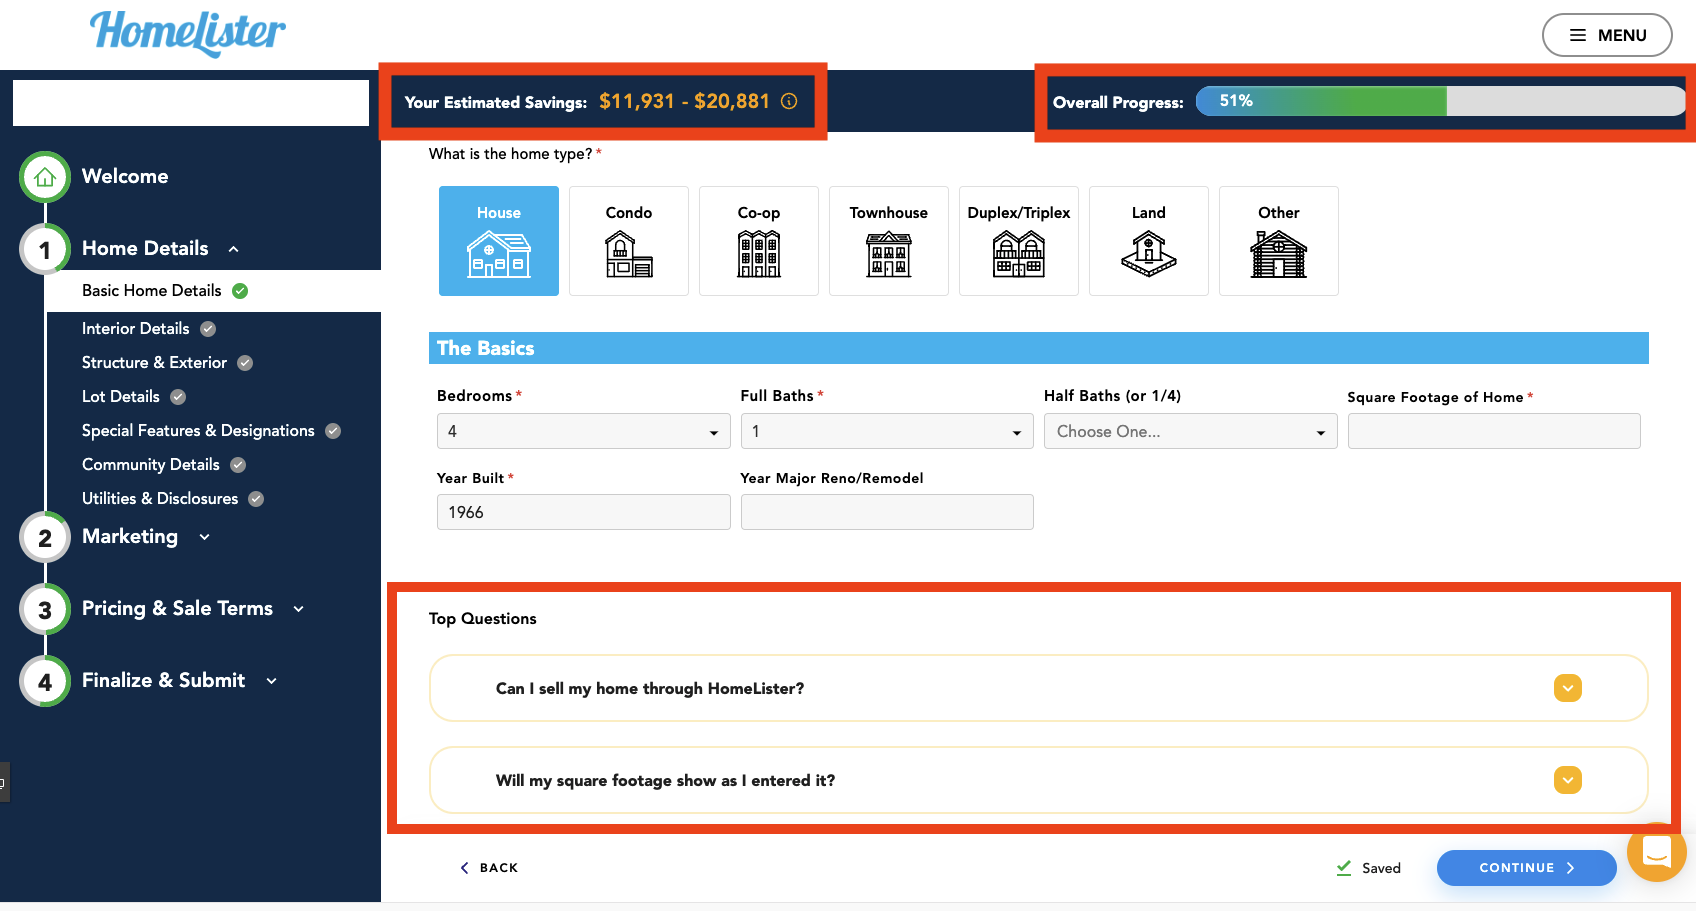The height and width of the screenshot is (911, 1696).
Task: Open the Half Baths dropdown
Action: tap(1190, 431)
